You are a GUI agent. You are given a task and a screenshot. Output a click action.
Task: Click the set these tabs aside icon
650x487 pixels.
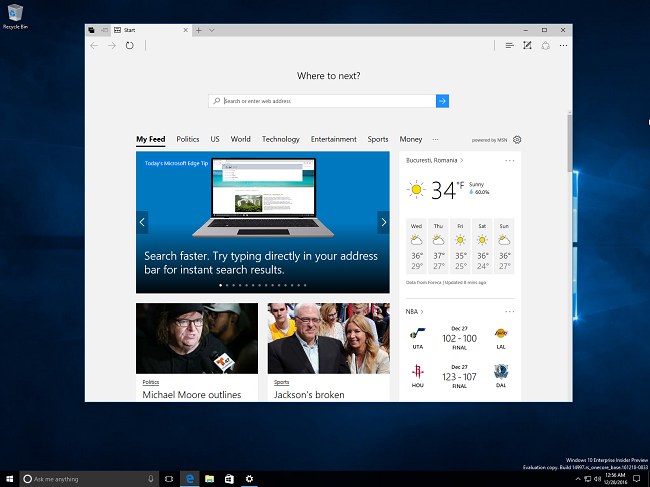pyautogui.click(x=104, y=30)
